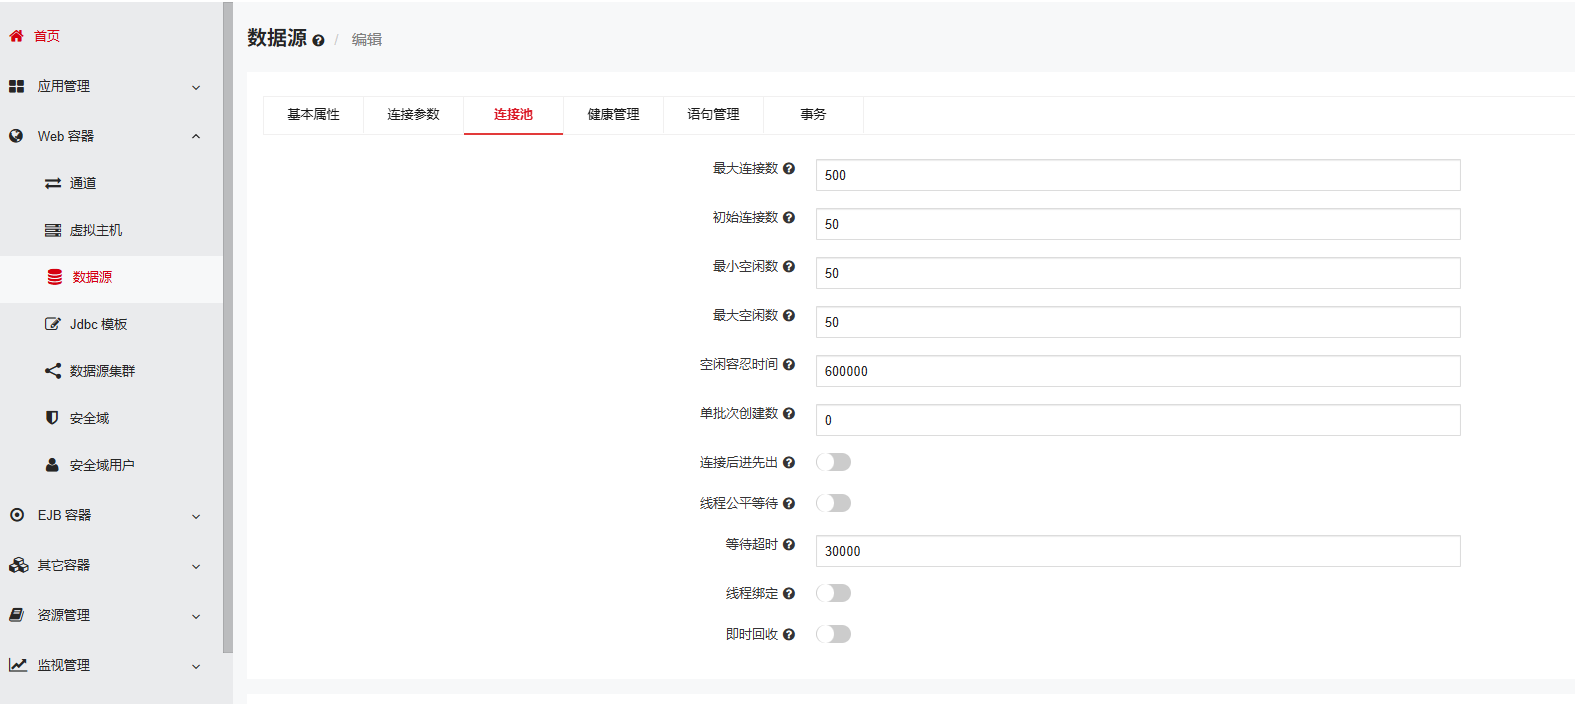Expand the 应用管理 menu chevron

pos(196,87)
